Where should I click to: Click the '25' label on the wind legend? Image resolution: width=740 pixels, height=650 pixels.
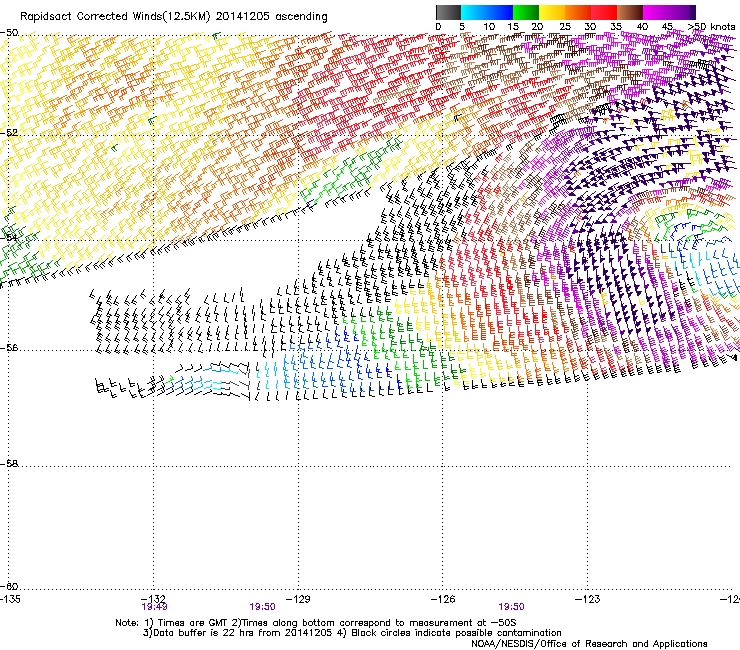point(565,27)
